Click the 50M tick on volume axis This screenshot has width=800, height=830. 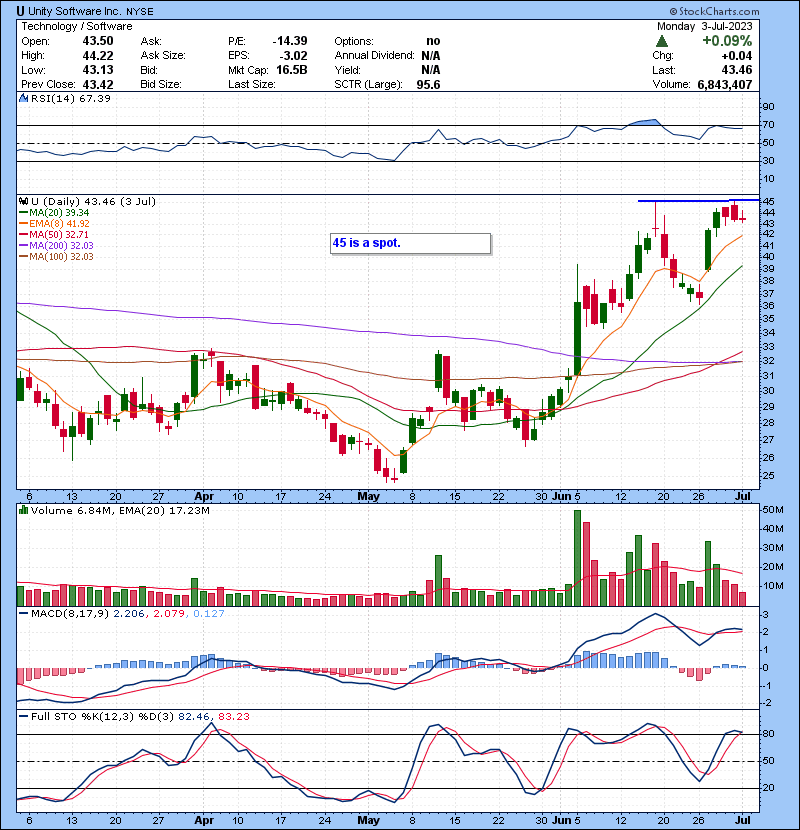click(772, 510)
